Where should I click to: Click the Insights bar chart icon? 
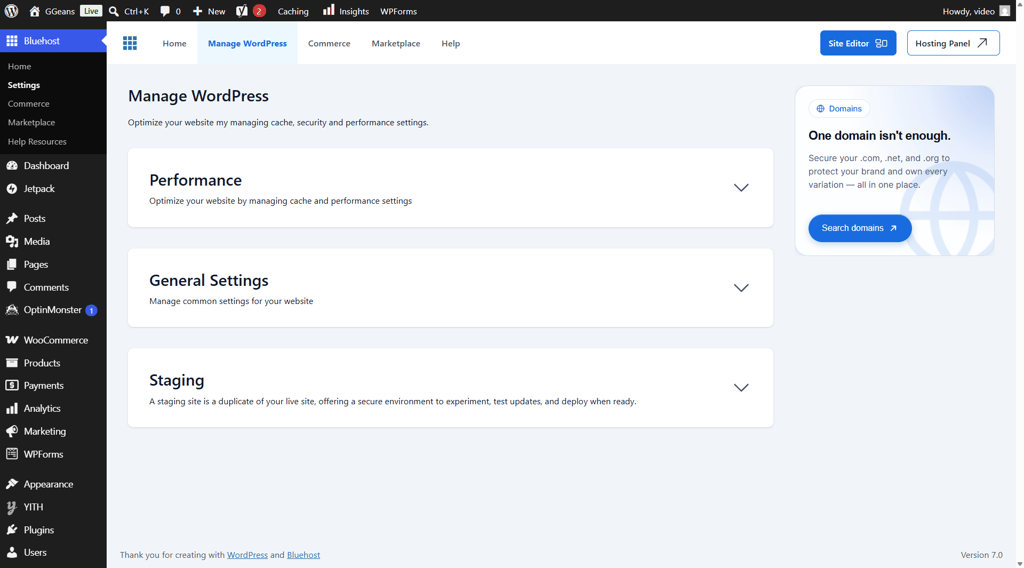[x=328, y=10]
